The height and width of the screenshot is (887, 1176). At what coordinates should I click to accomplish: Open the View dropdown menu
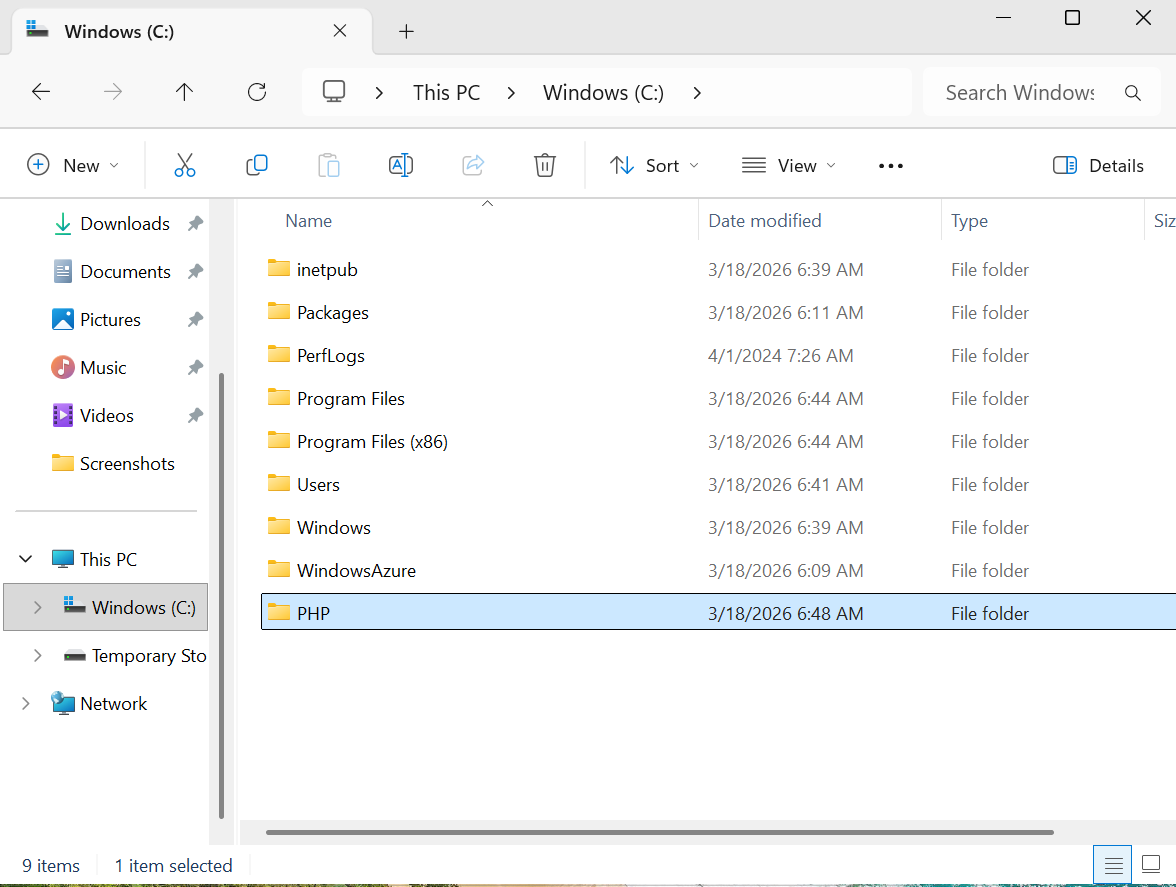point(788,166)
